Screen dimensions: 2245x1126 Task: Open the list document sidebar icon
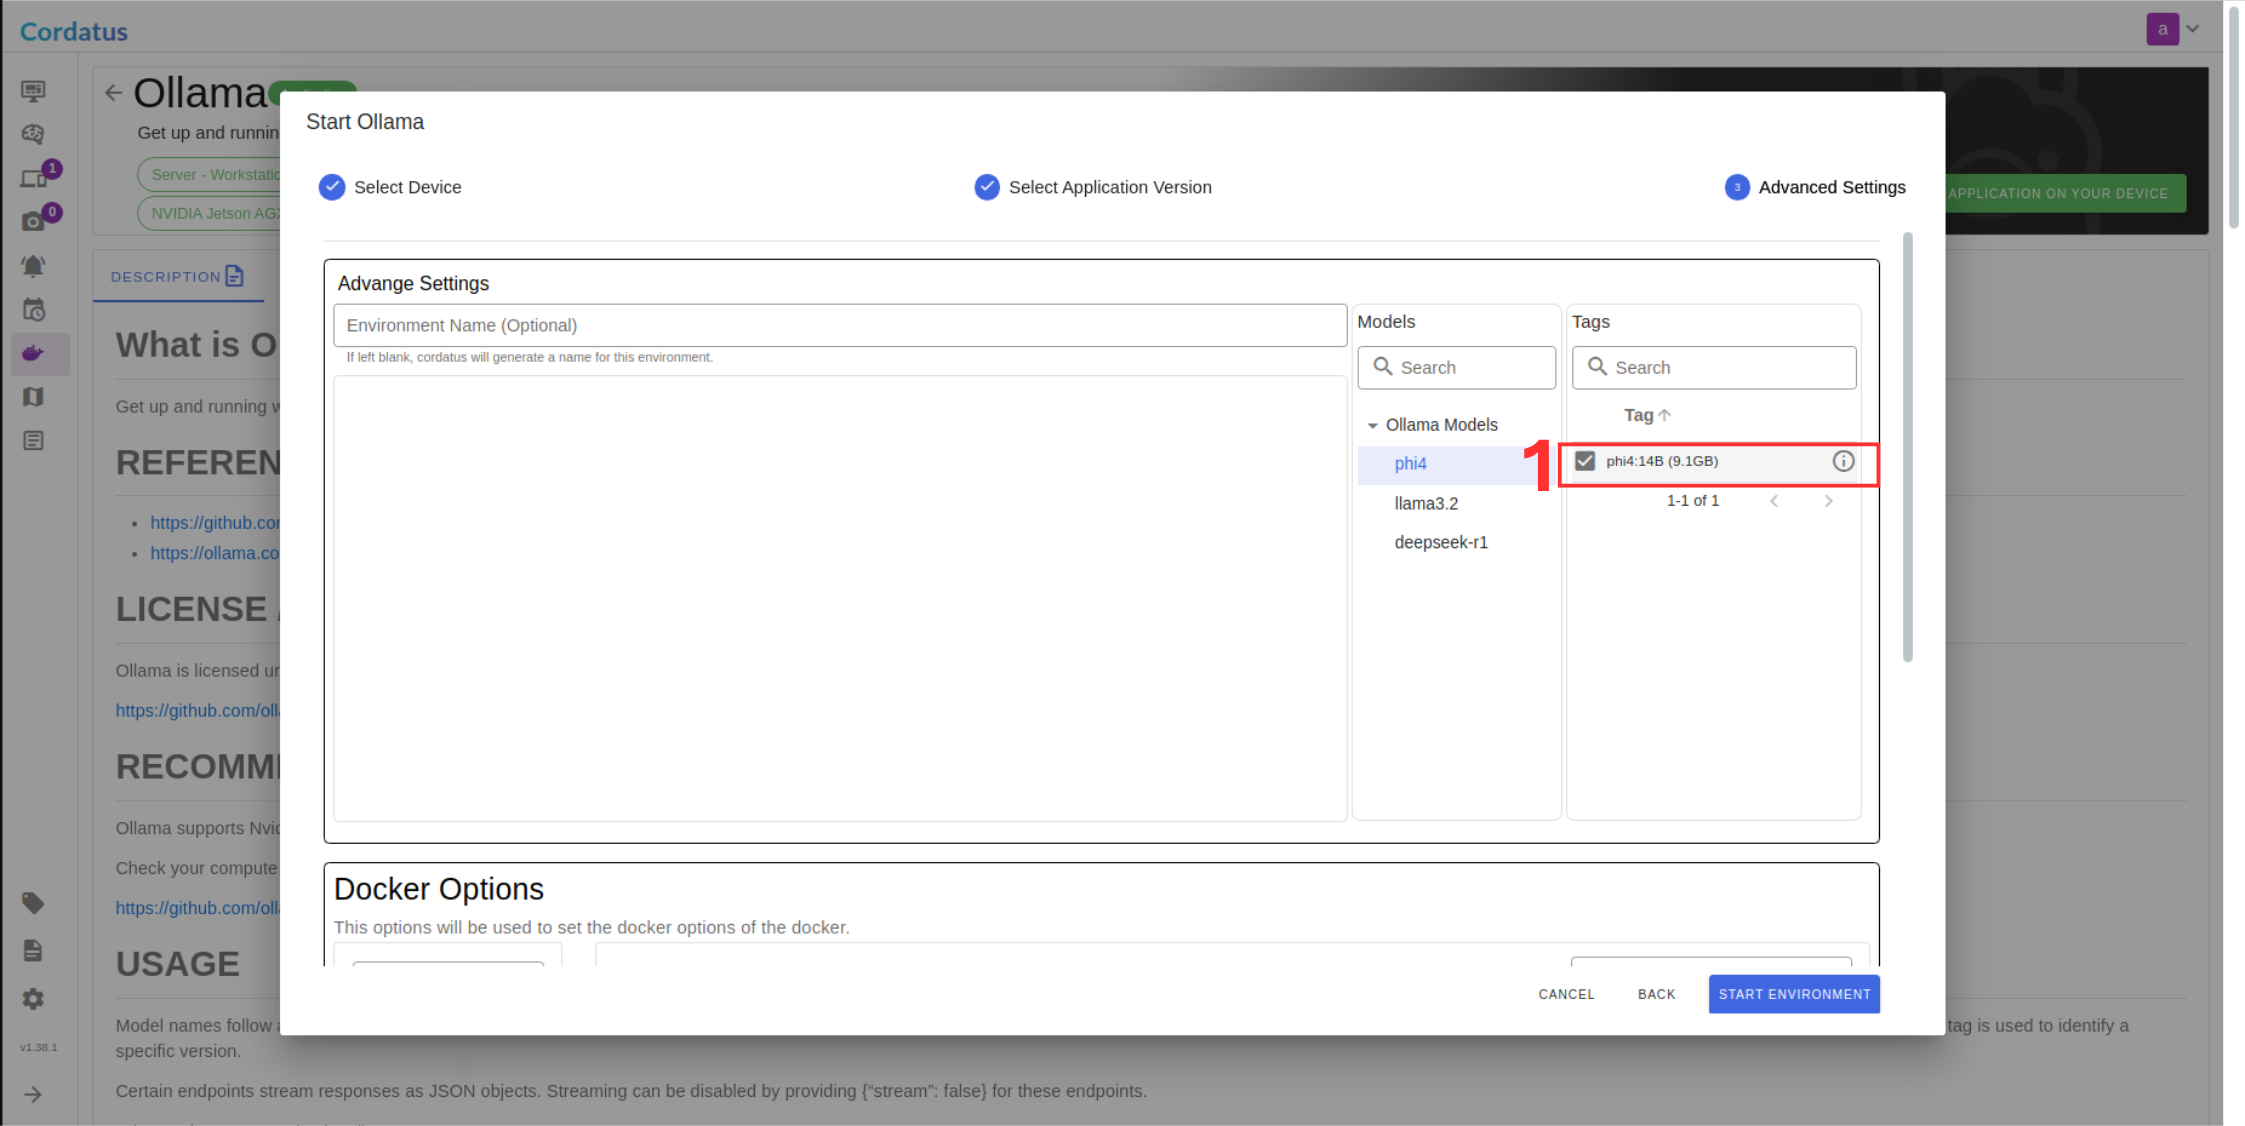[33, 441]
